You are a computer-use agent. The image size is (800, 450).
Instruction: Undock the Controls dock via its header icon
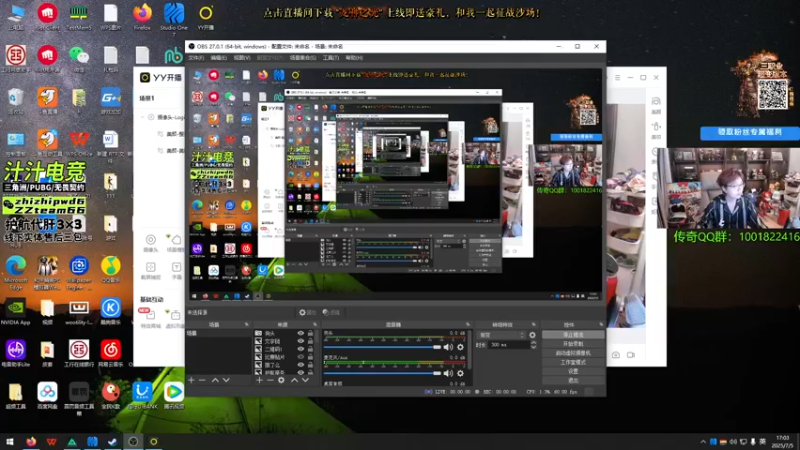click(x=601, y=324)
